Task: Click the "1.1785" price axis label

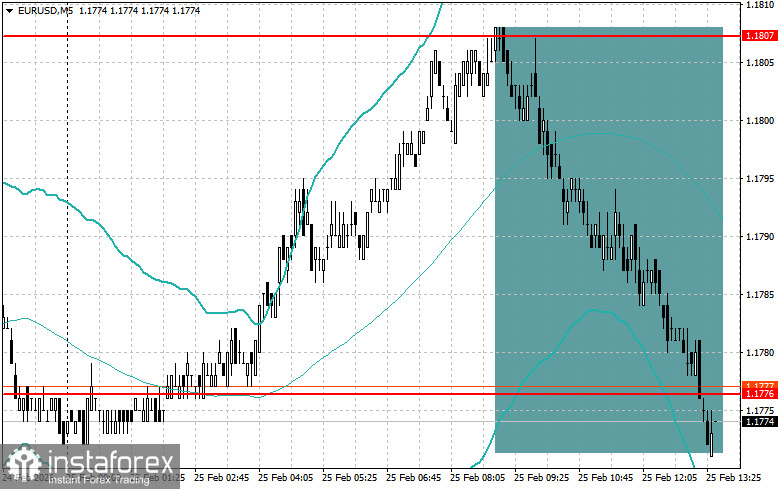Action: 760,294
